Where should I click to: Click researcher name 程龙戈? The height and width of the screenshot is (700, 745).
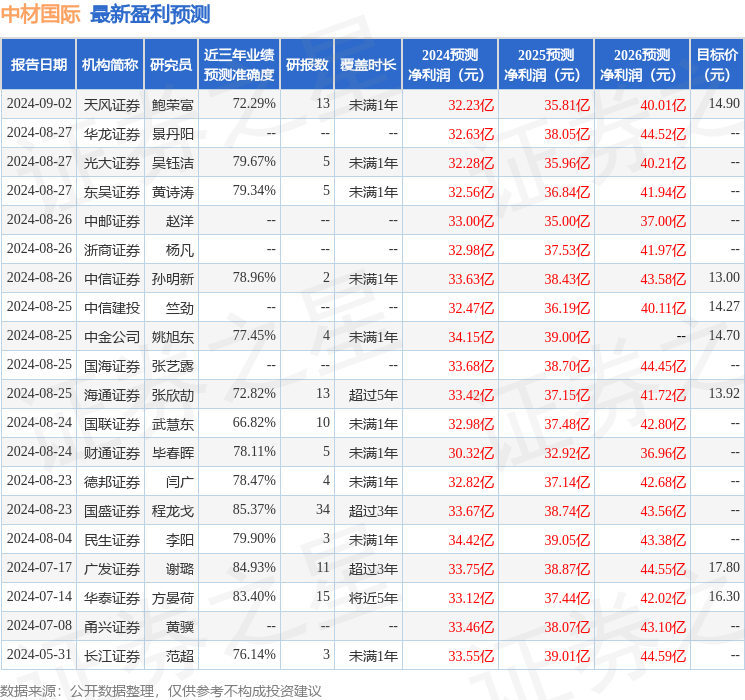(x=173, y=511)
